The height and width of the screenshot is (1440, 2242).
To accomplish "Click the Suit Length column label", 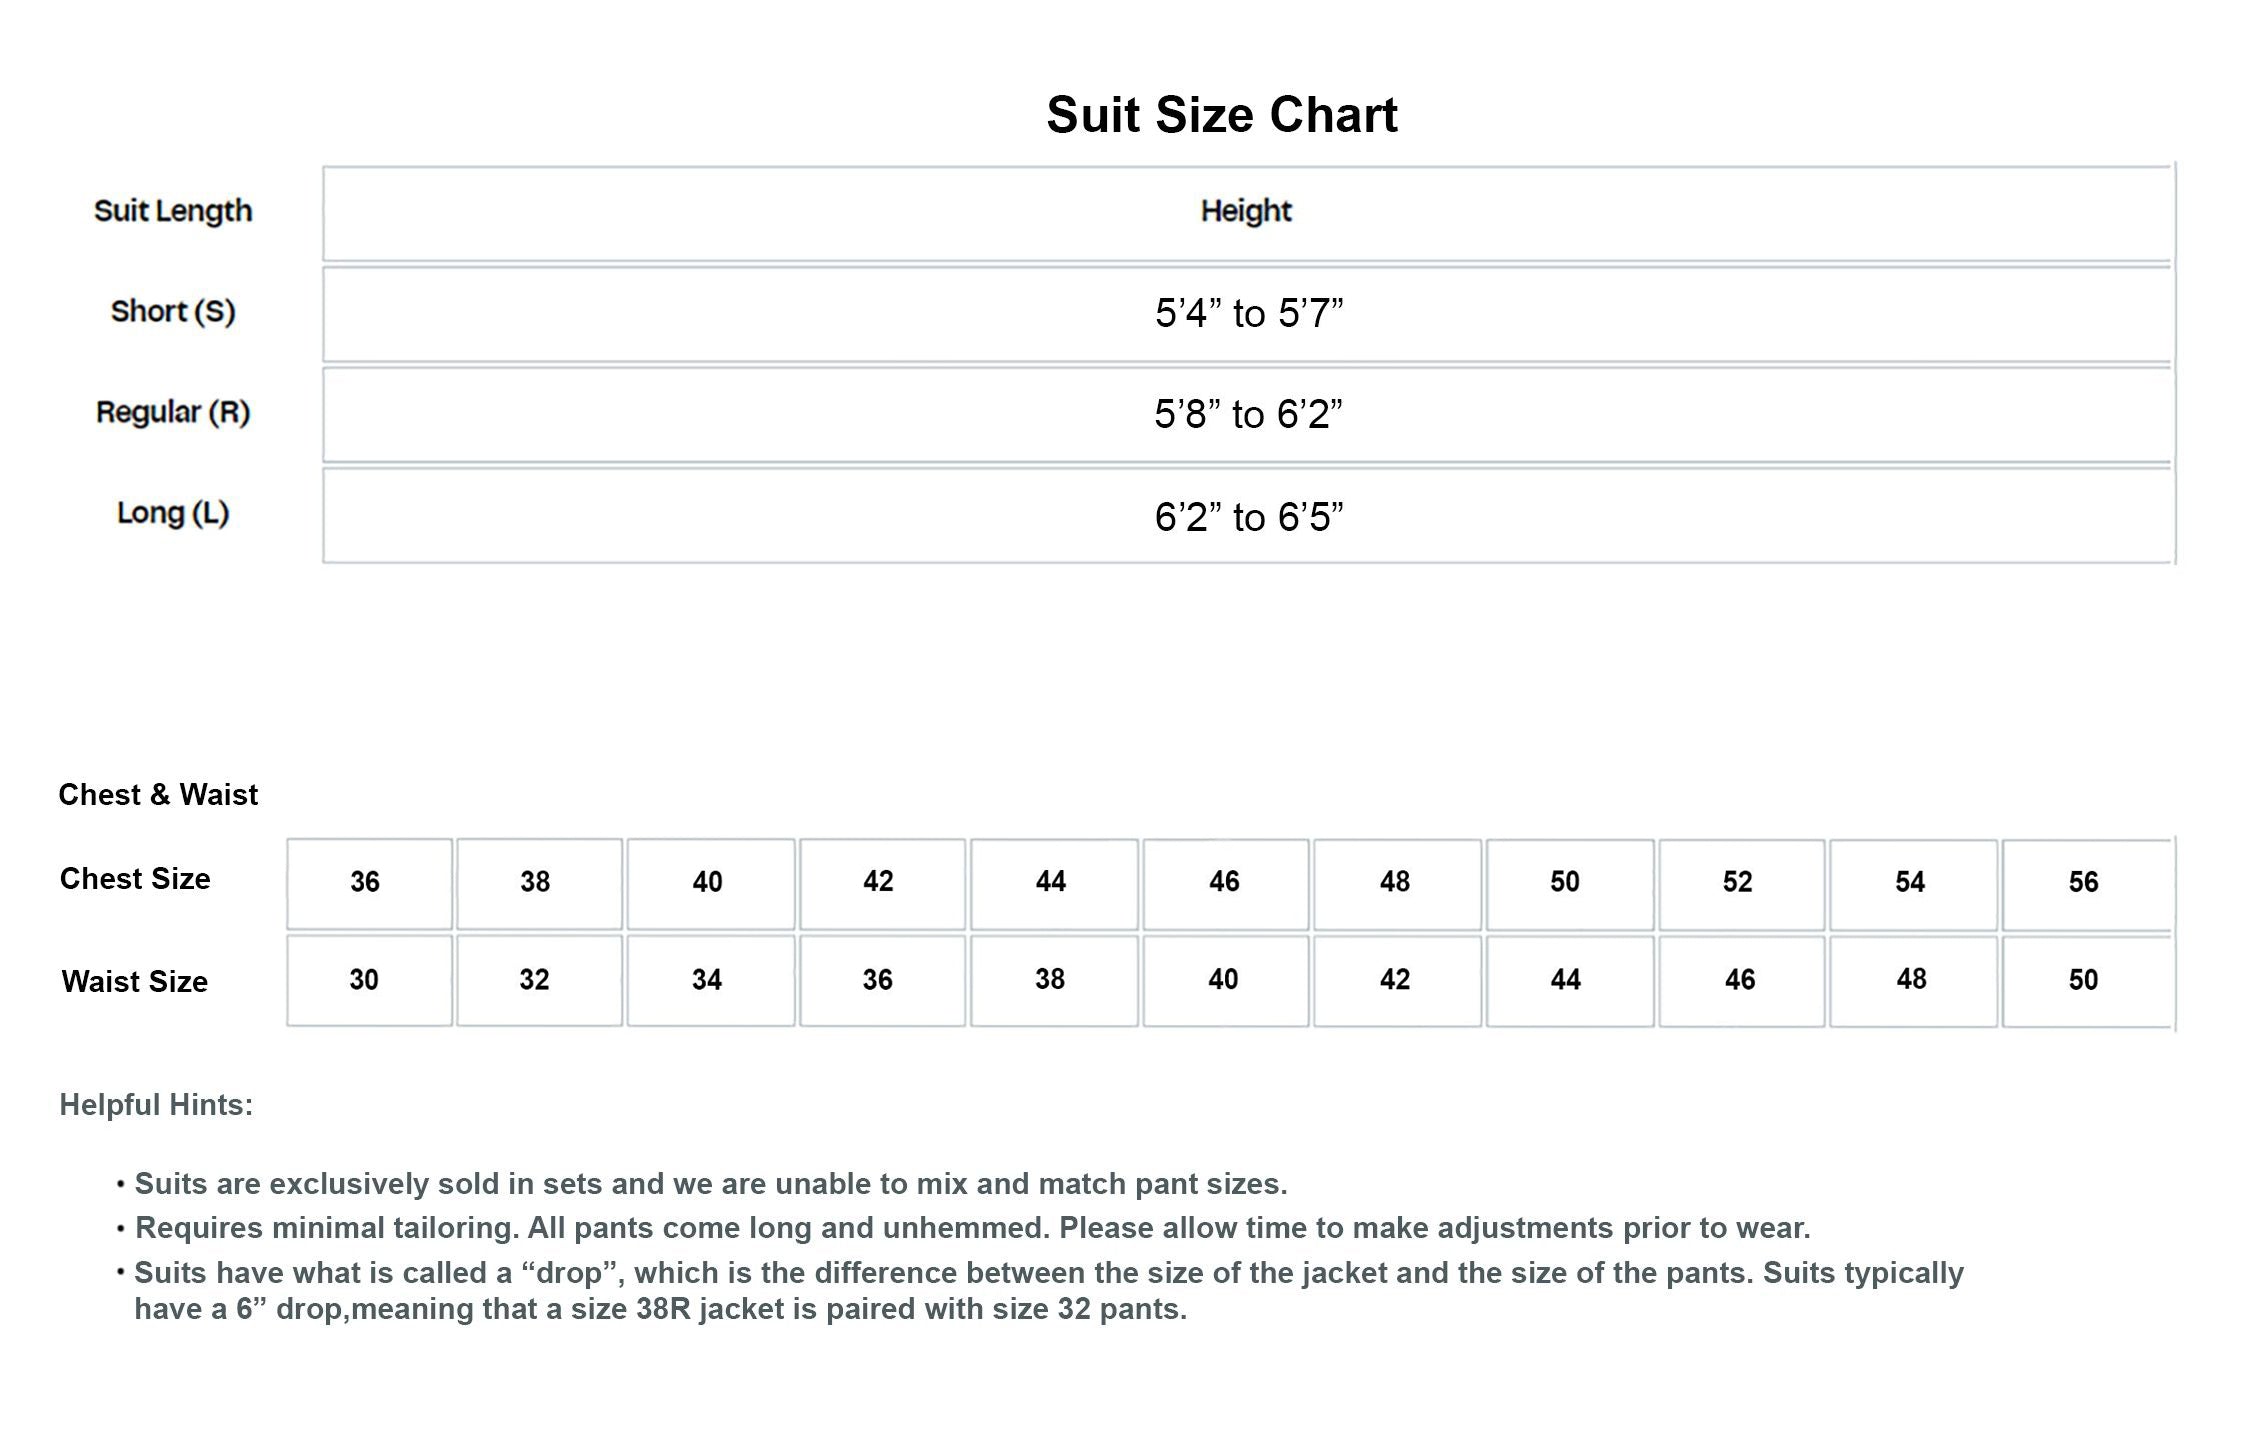I will pyautogui.click(x=173, y=211).
